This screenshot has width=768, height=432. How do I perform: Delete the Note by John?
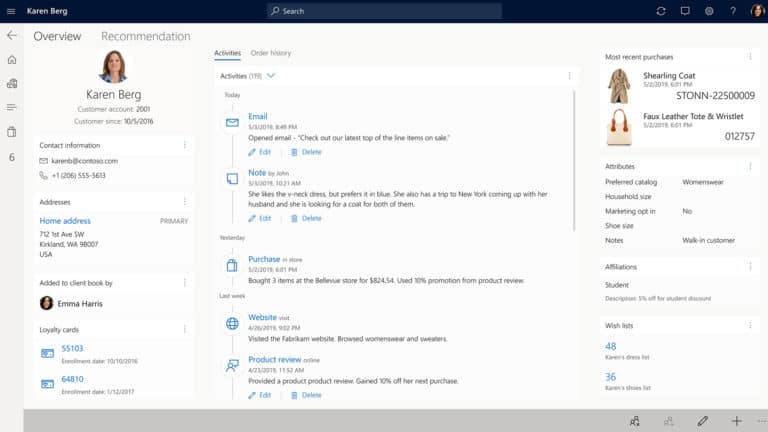306,218
